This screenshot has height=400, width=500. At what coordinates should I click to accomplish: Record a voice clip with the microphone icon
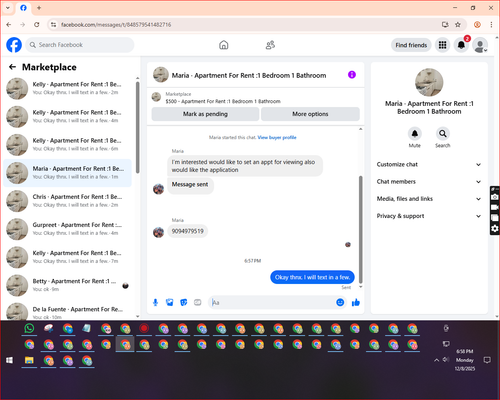(x=155, y=302)
